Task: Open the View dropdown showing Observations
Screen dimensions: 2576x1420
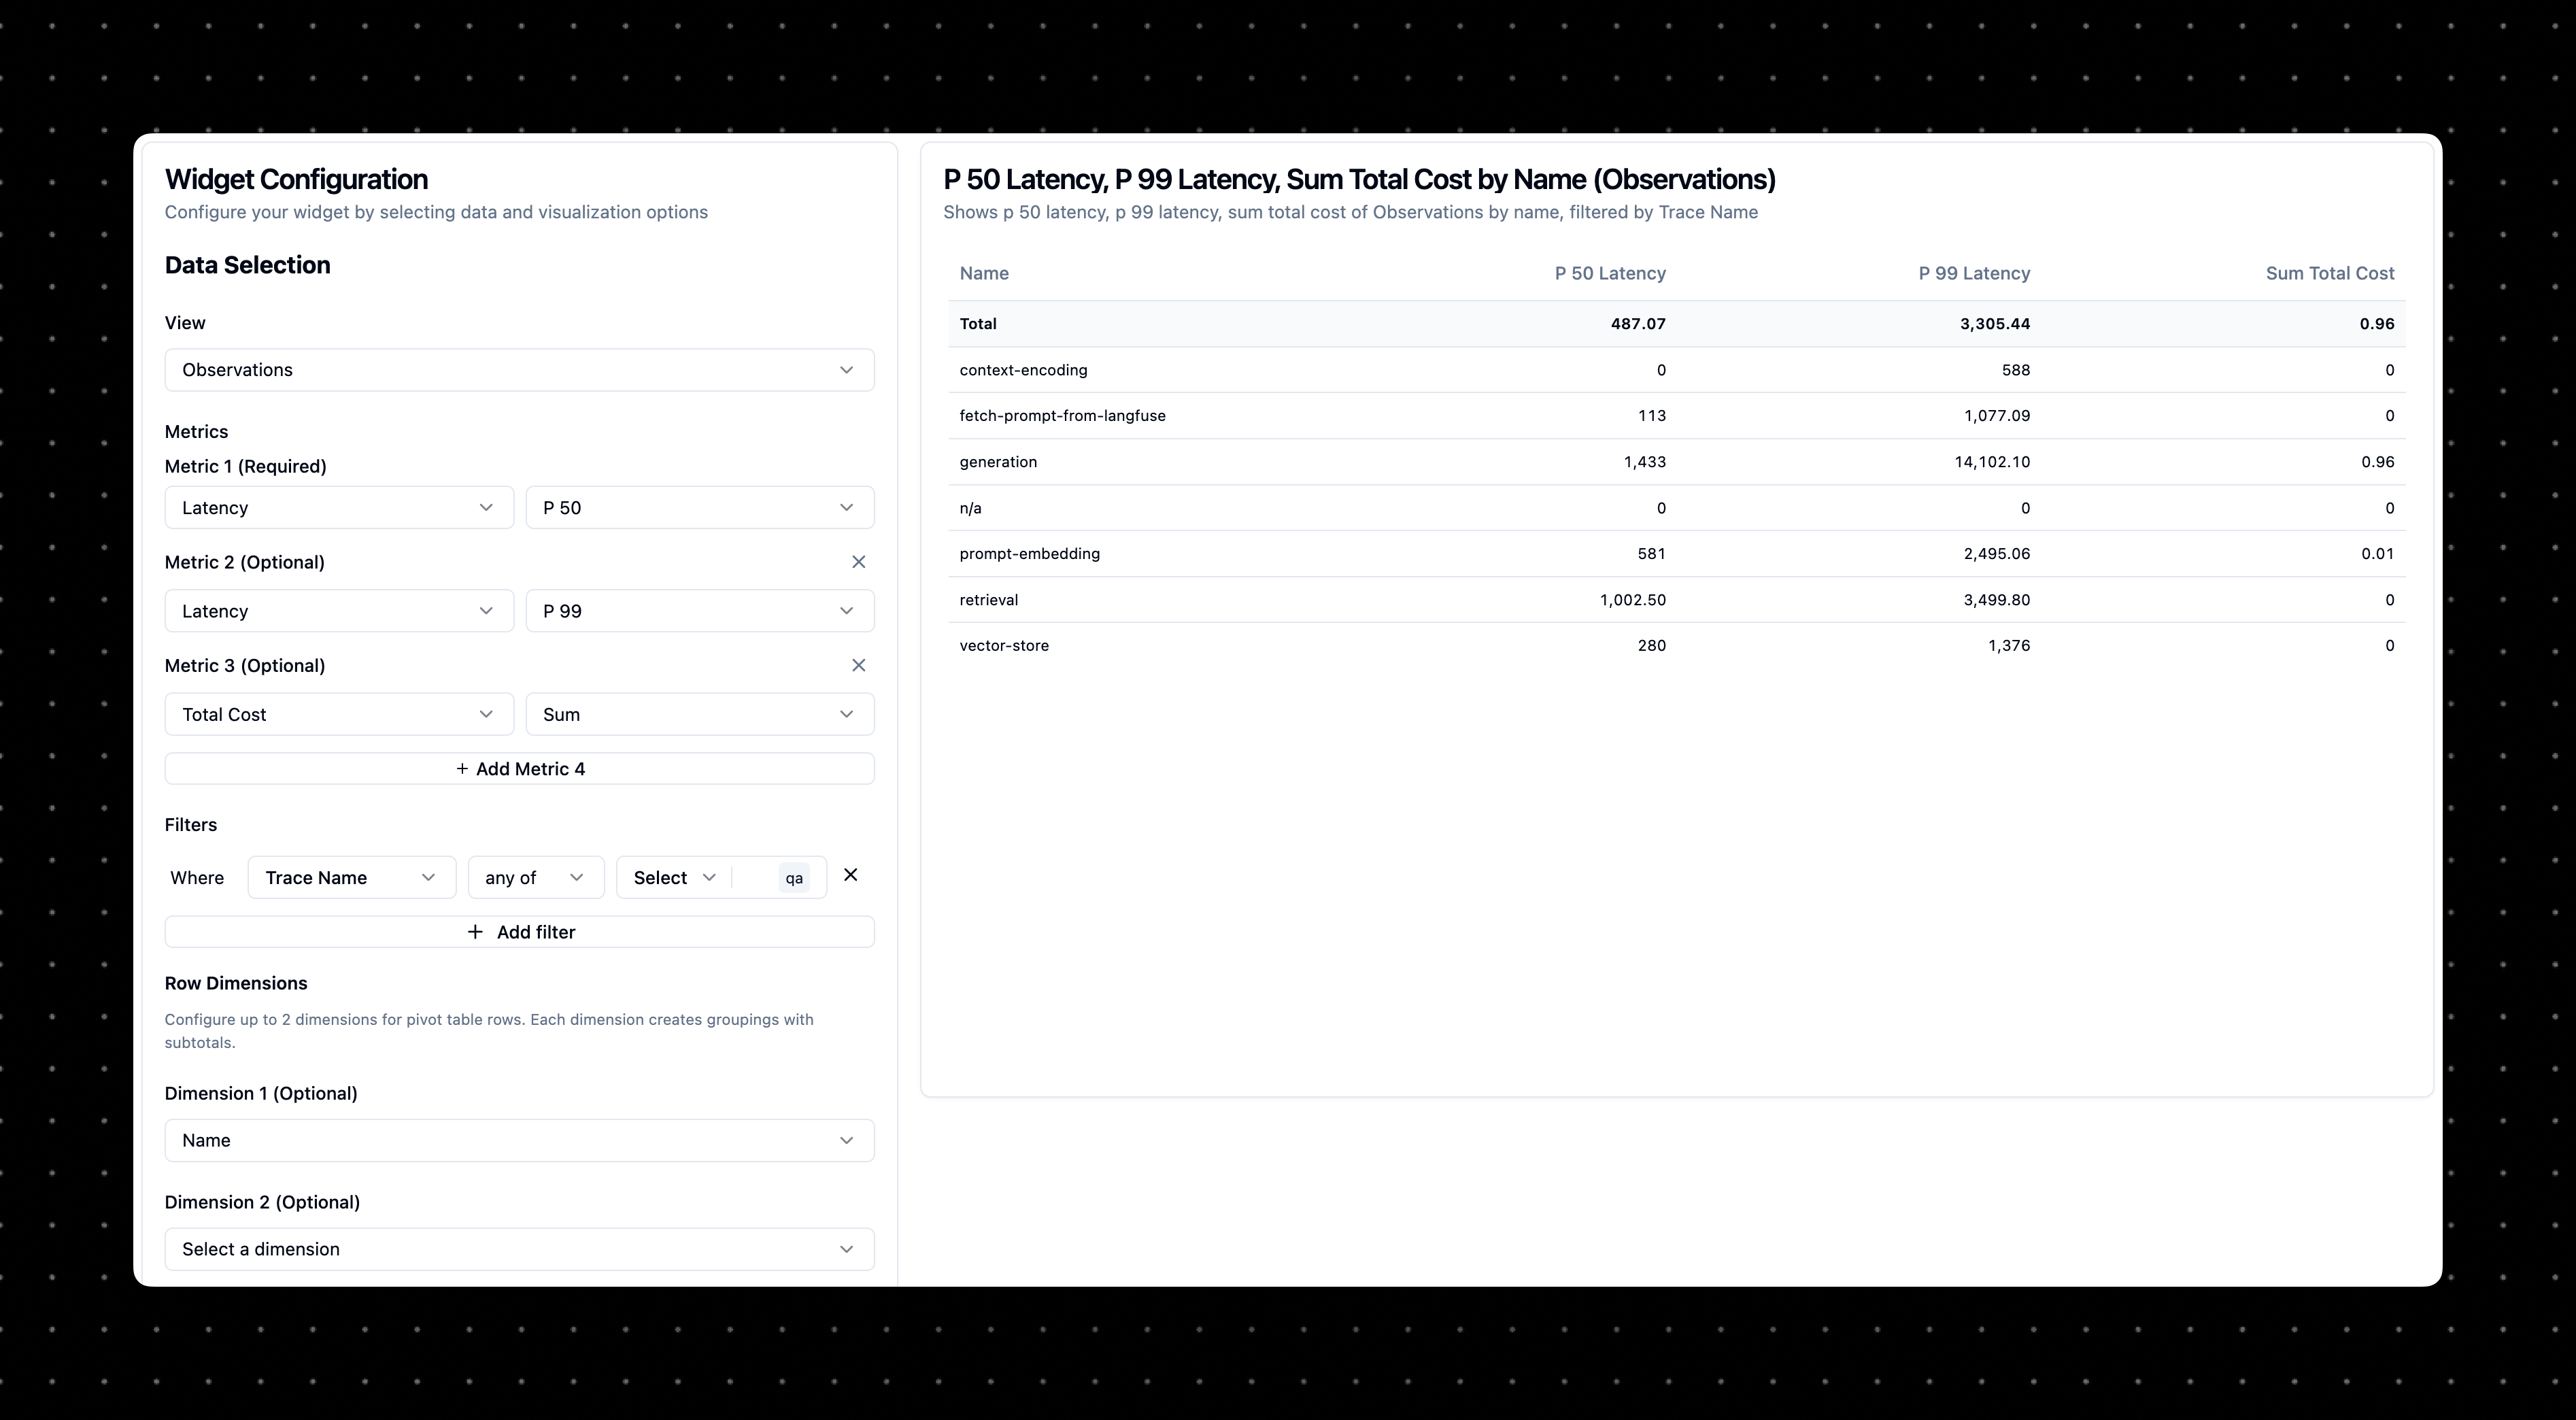Action: pos(519,369)
